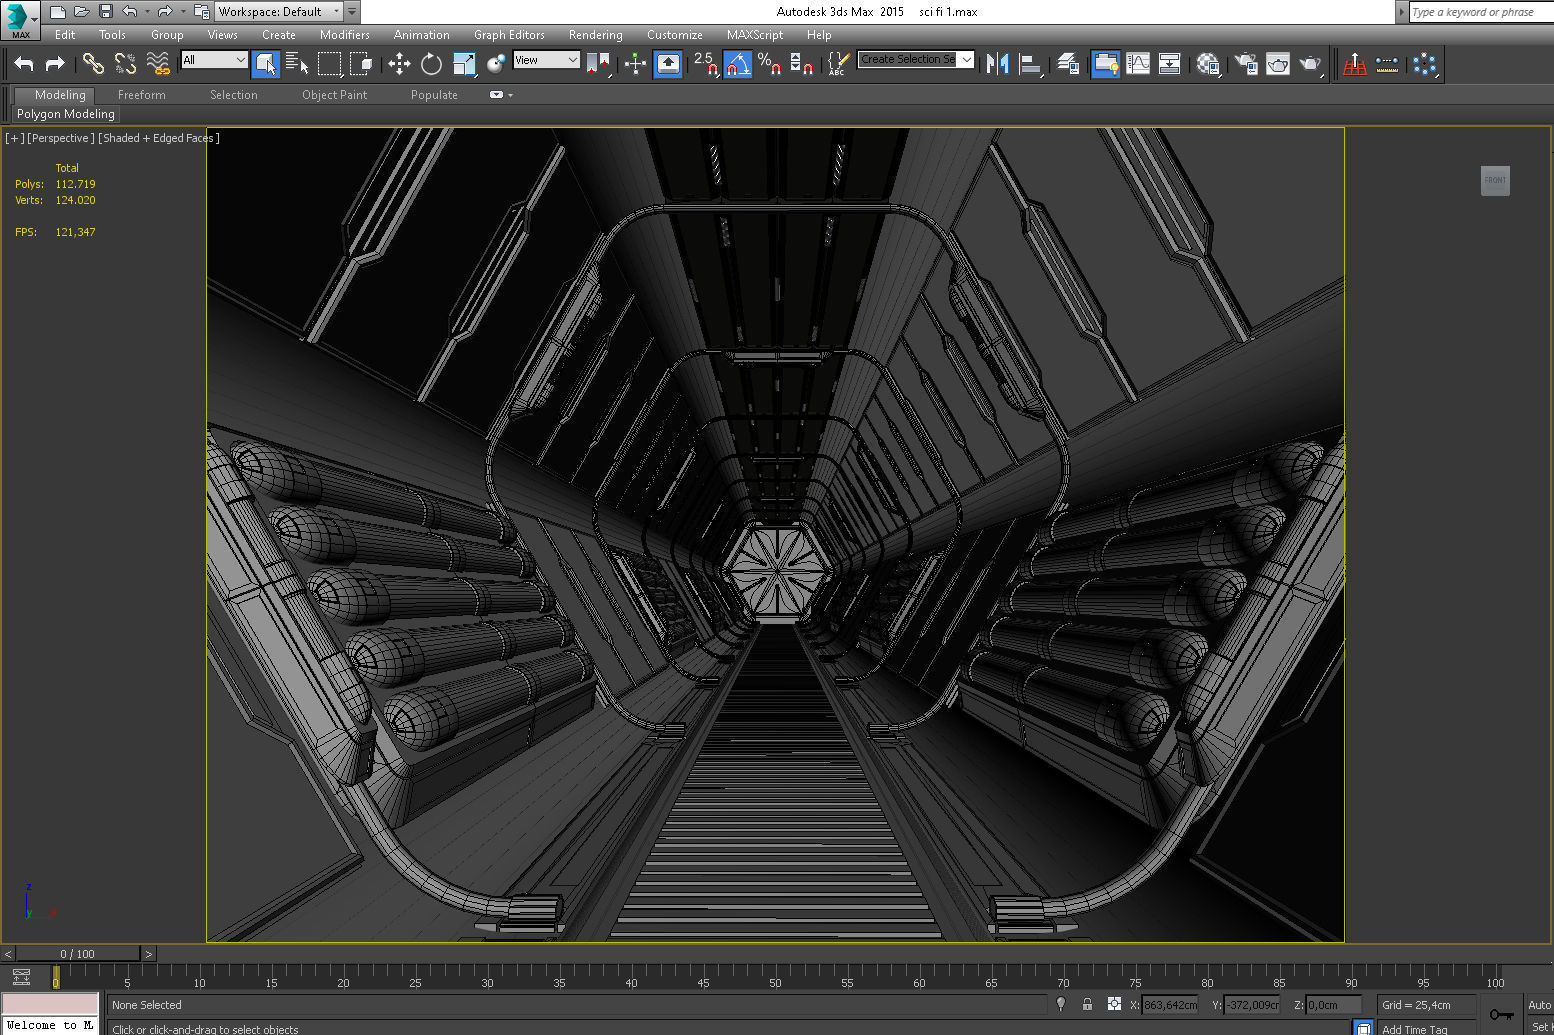Click the New Scene icon
The width and height of the screenshot is (1554, 1035).
pos(57,12)
